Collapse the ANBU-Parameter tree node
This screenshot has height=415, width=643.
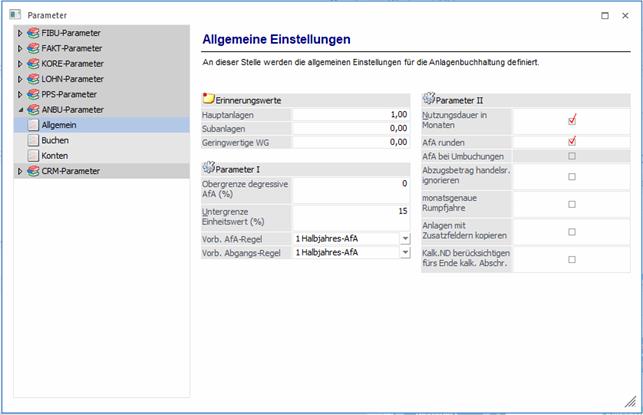coord(19,110)
